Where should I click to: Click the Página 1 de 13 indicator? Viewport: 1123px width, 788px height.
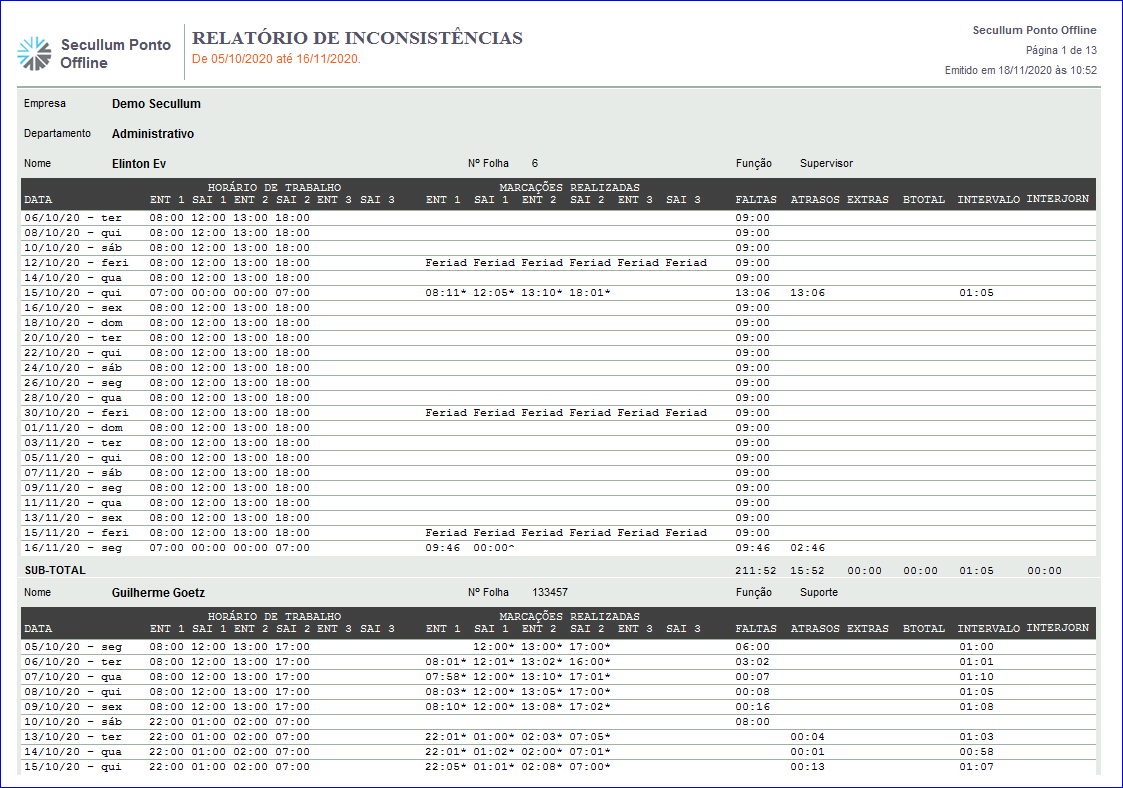tap(1061, 50)
